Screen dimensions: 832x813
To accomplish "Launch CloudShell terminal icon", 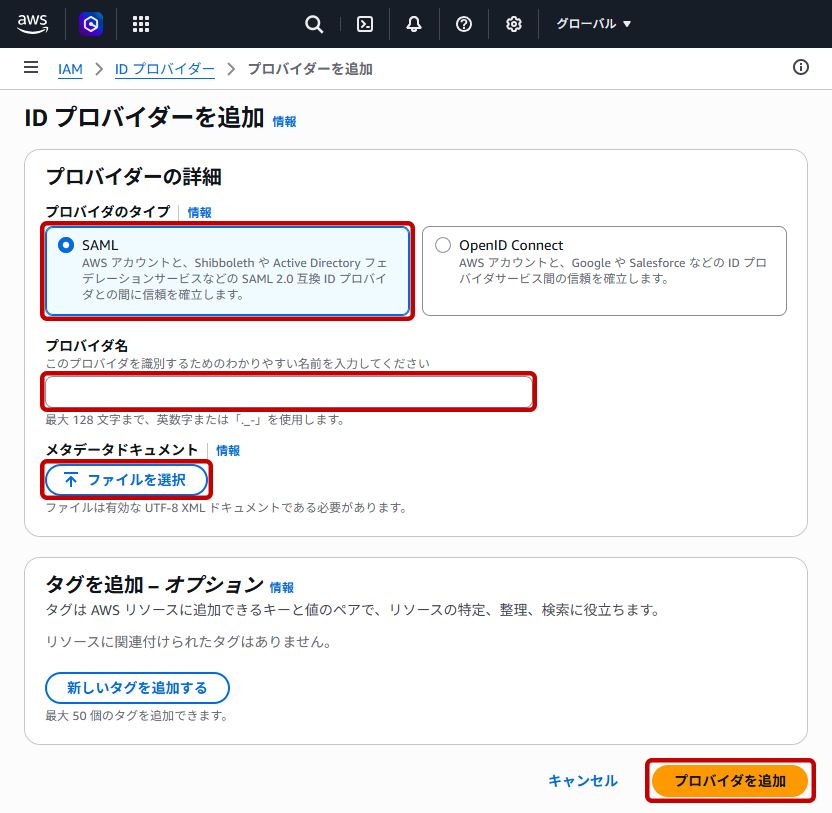I will 365,24.
